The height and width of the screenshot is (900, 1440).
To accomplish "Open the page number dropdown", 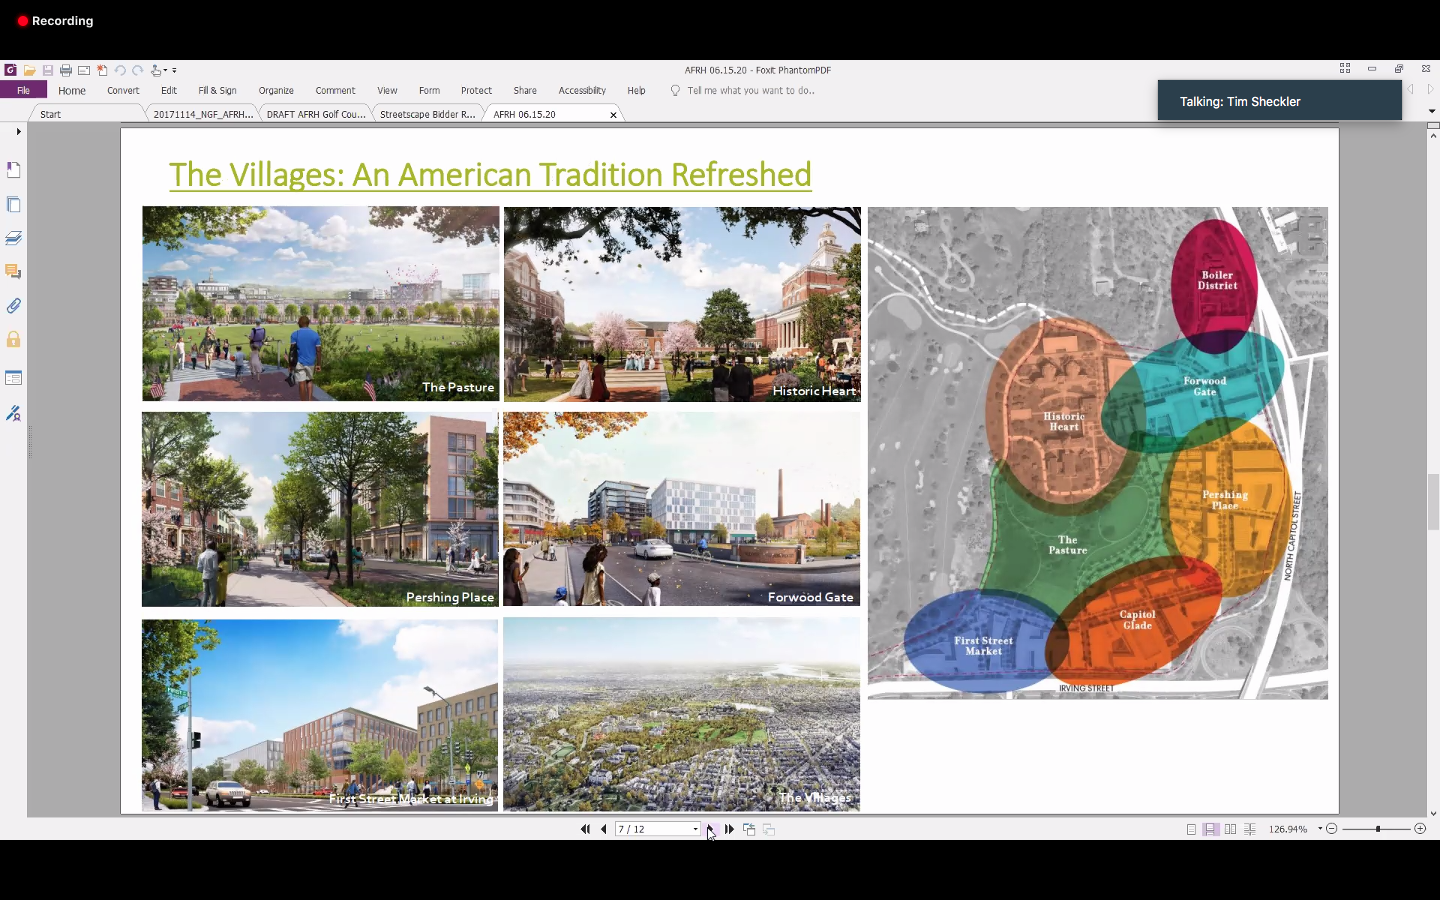I will click(696, 829).
